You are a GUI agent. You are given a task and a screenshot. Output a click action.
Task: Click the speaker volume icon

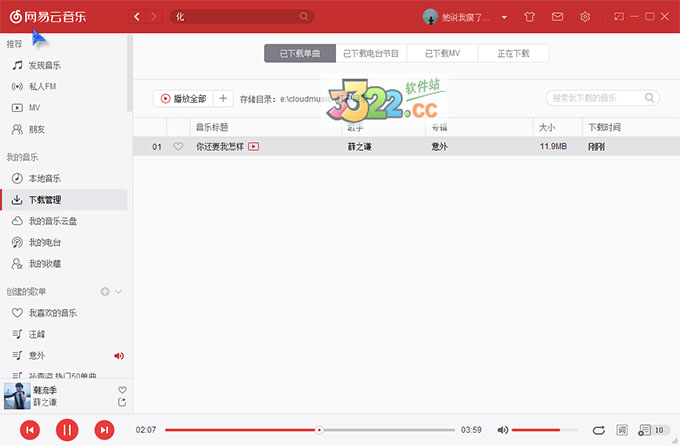(502, 430)
